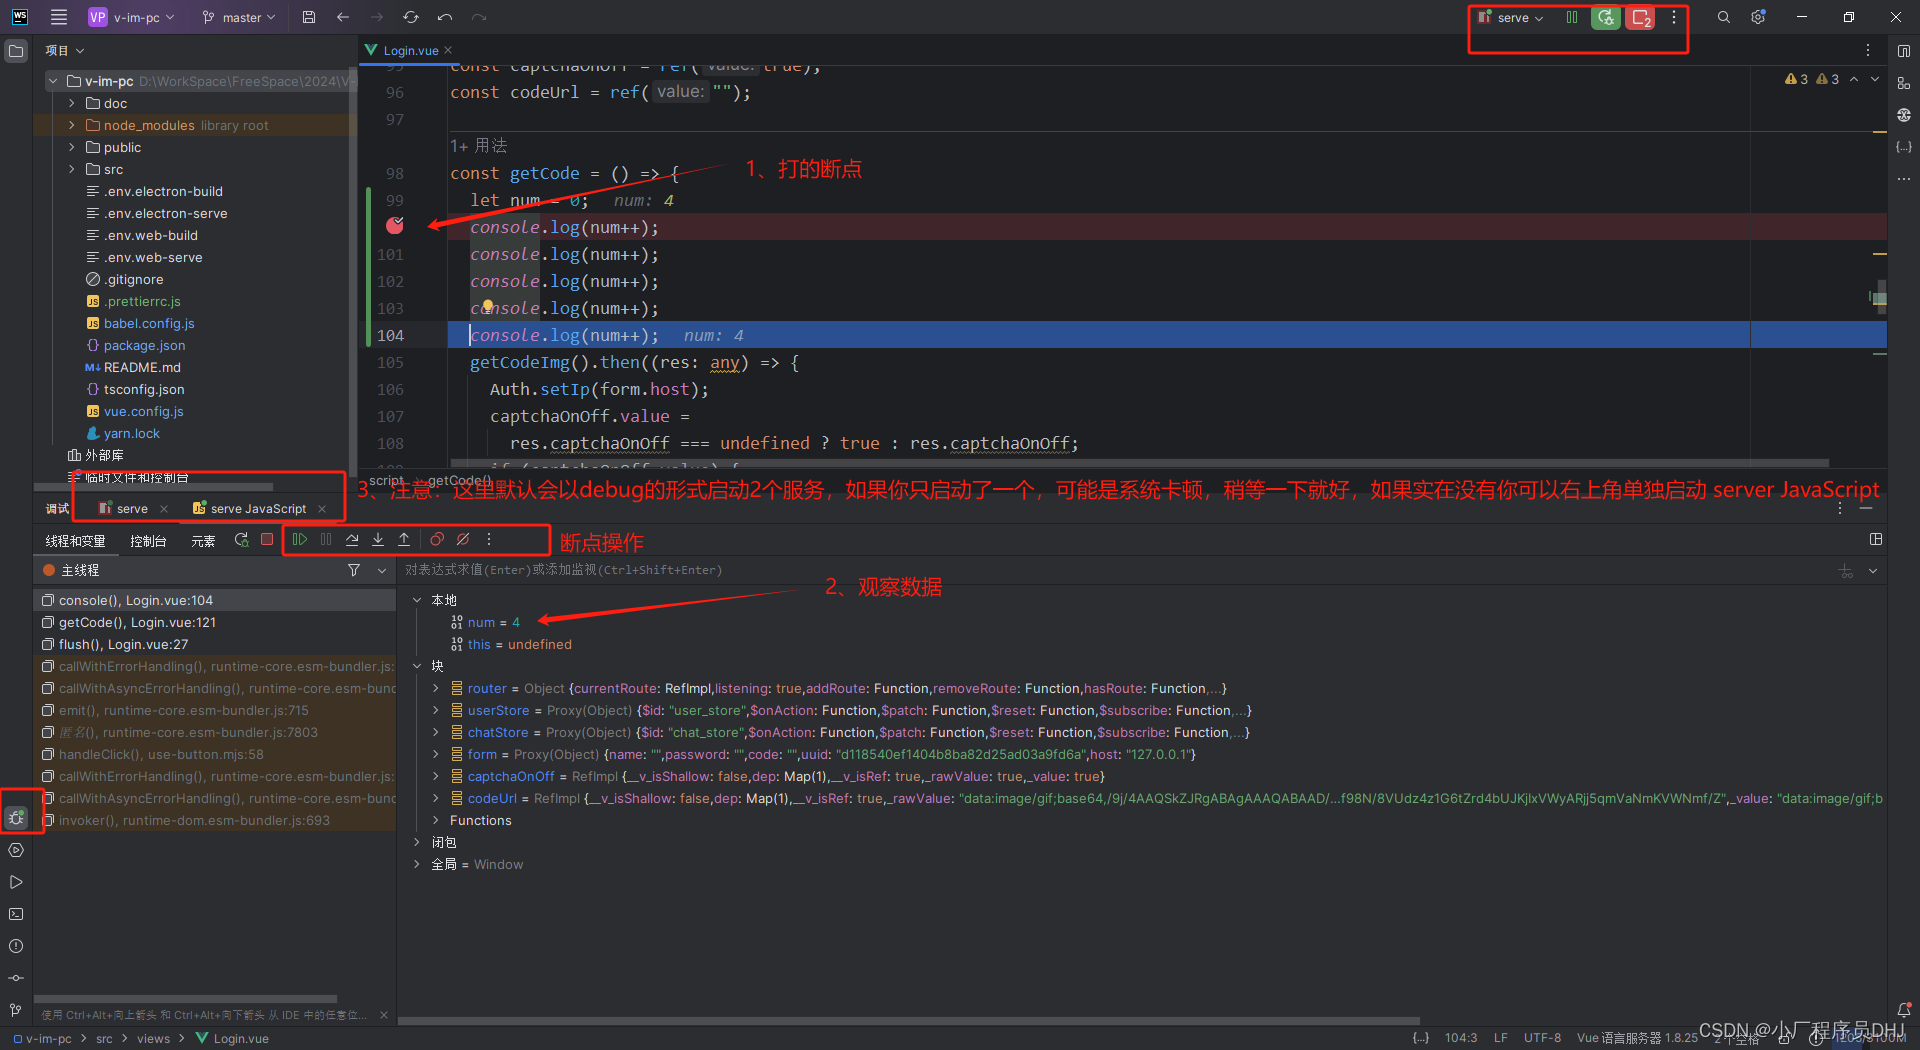Open the main hamburger menu
This screenshot has width=1920, height=1050.
(59, 17)
